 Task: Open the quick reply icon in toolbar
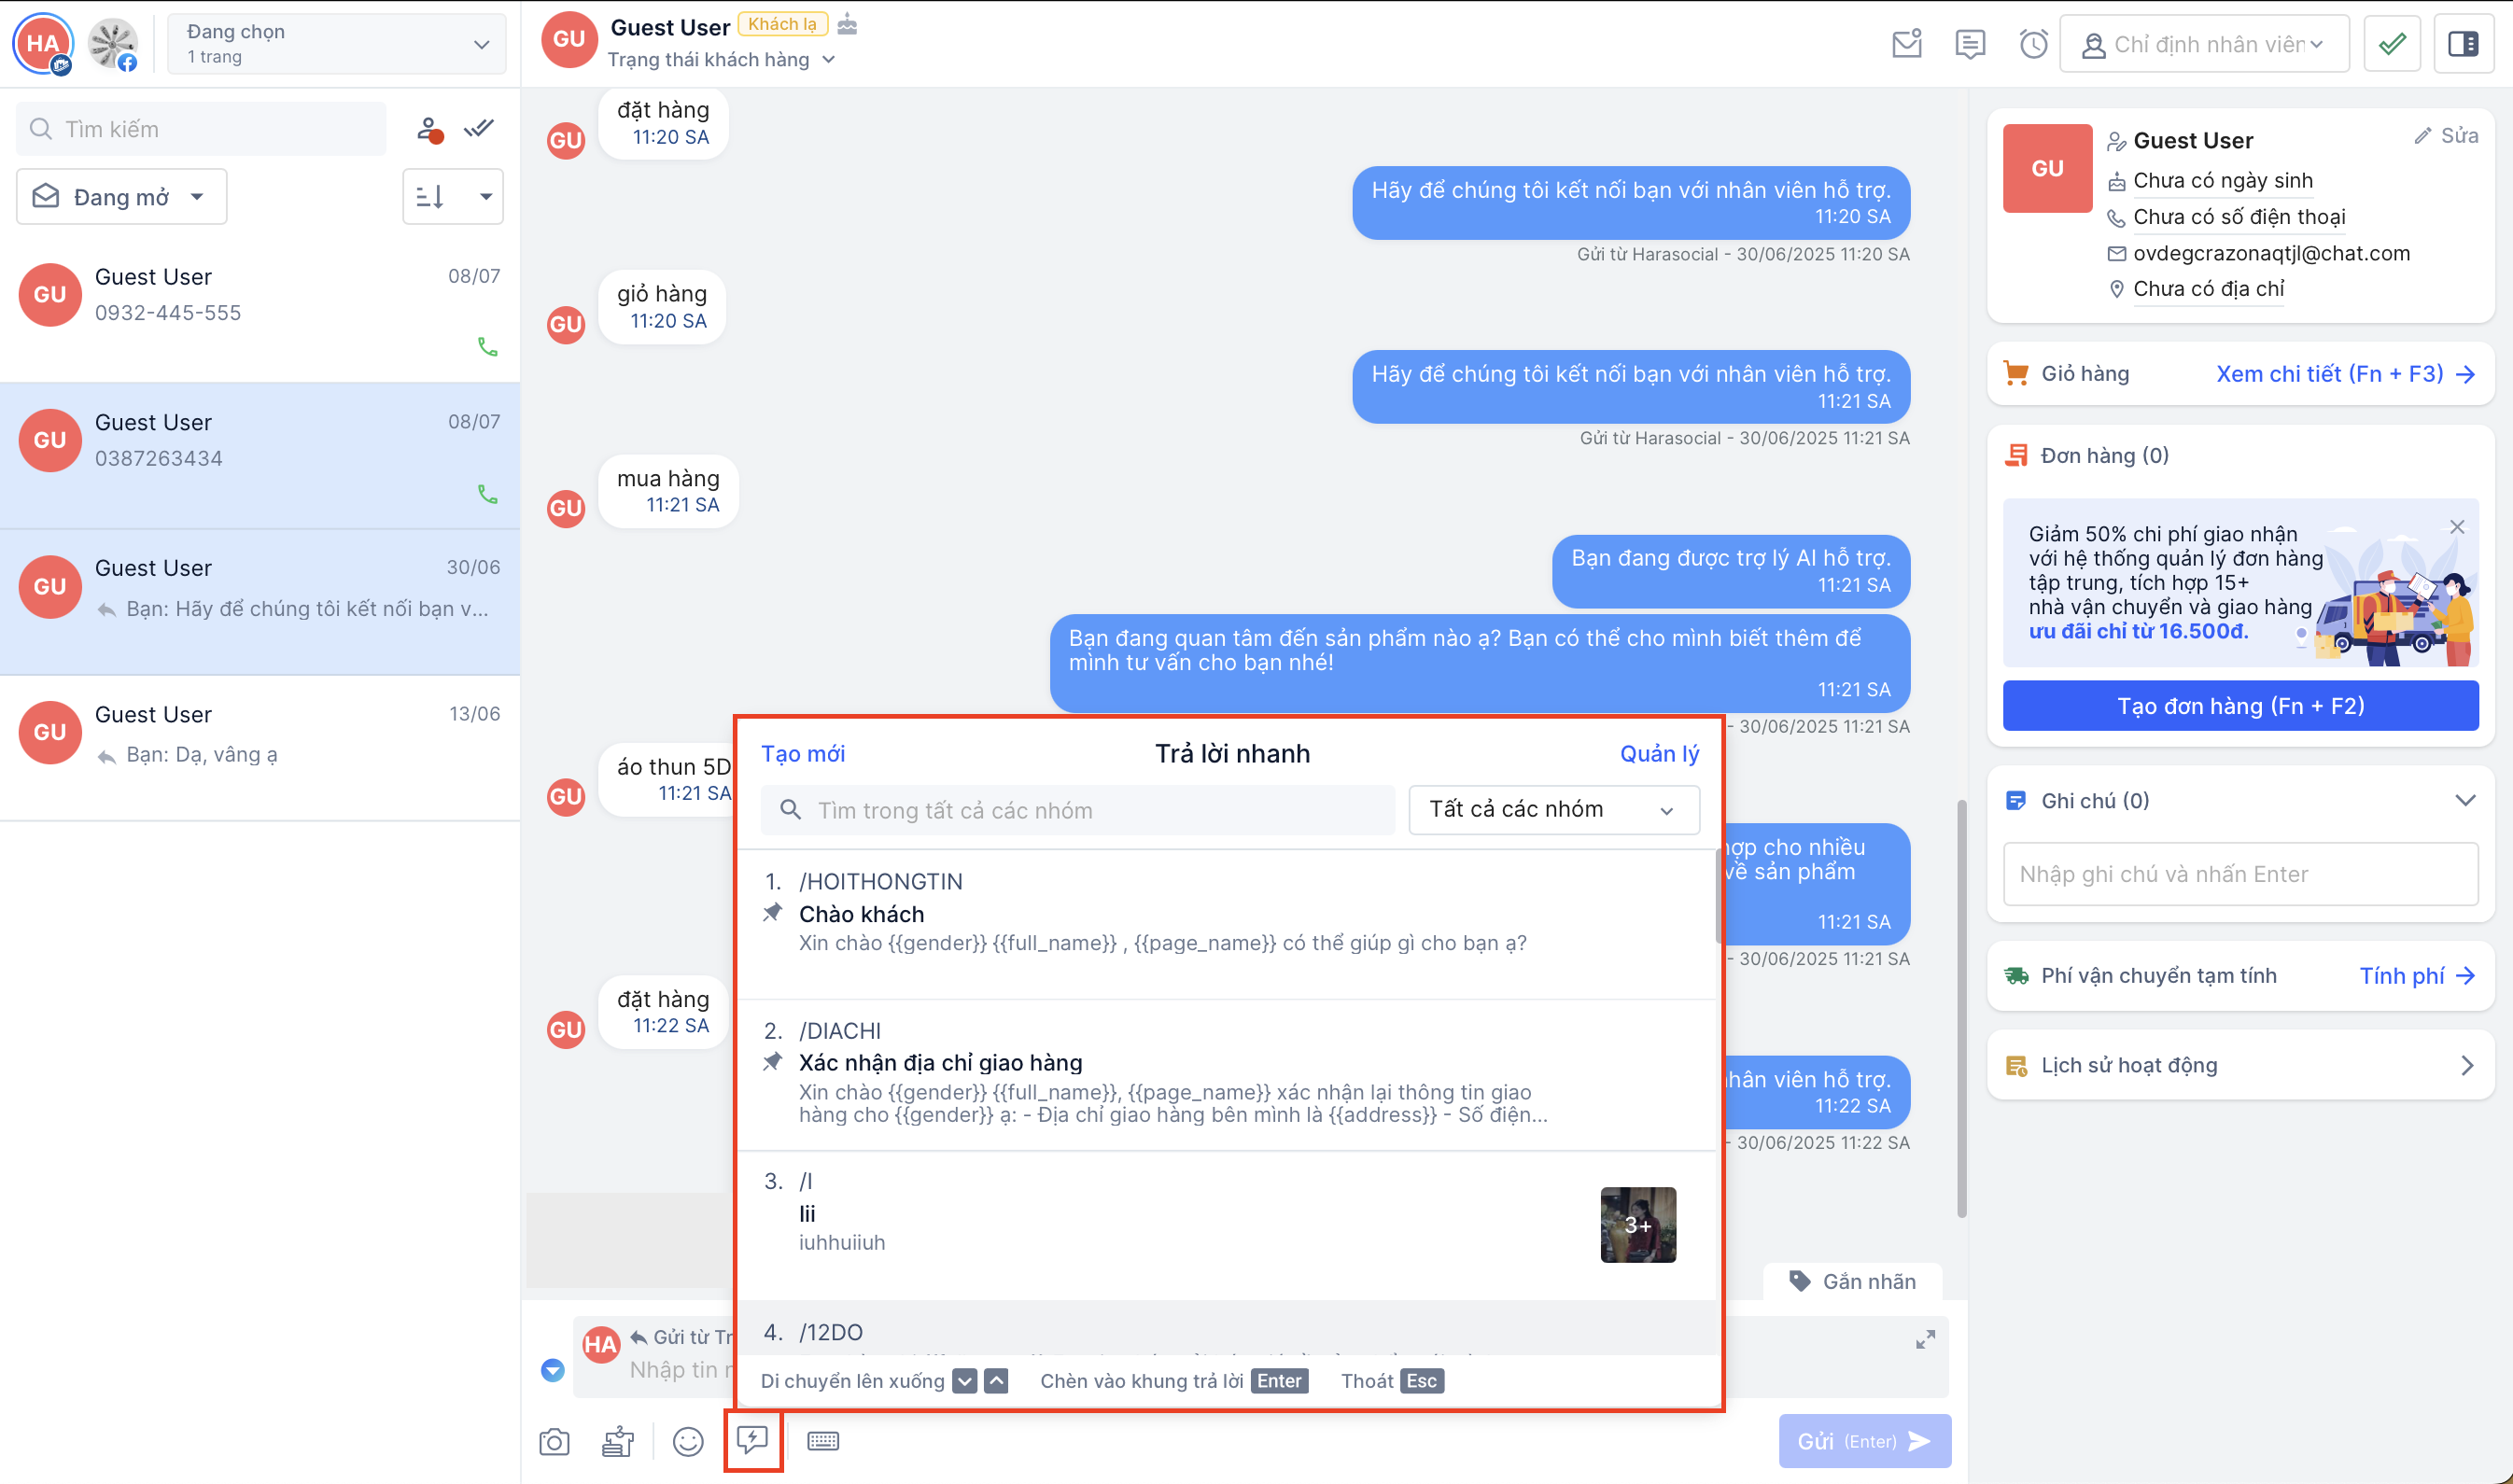752,1440
